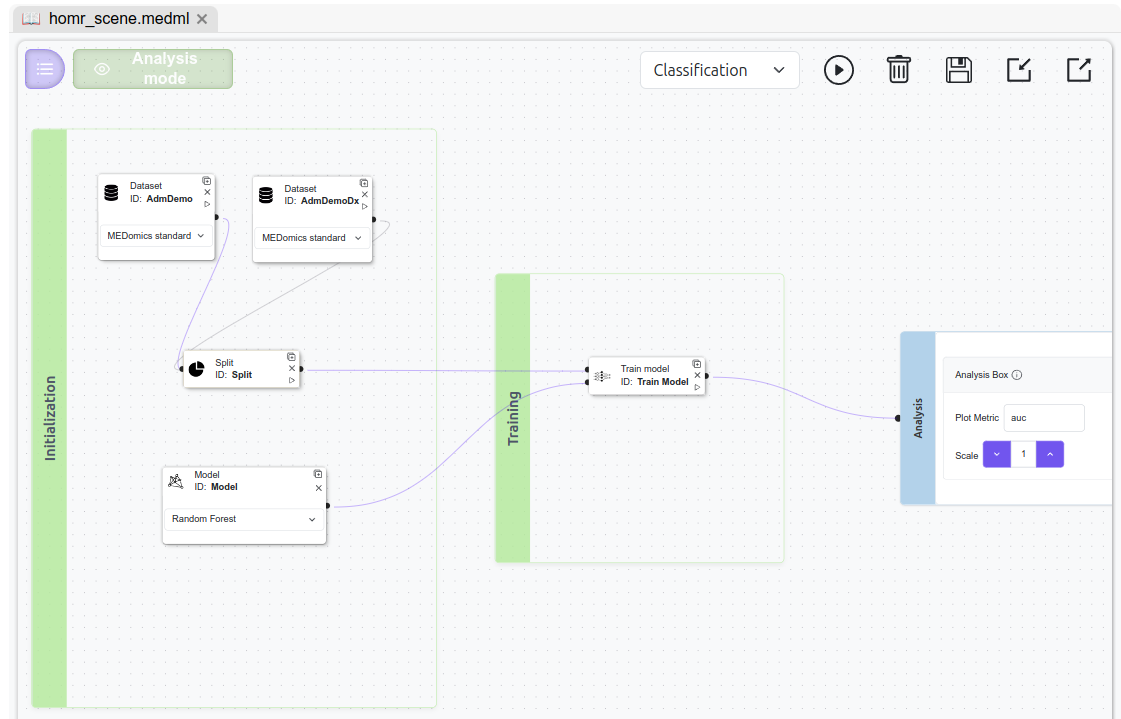Expand AdmDemoDx's MEDomics standard dropdown

click(x=311, y=238)
